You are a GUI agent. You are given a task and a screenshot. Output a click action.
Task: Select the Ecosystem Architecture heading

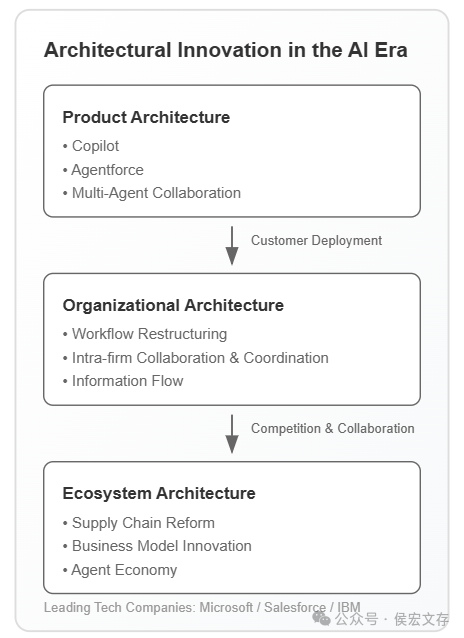click(159, 493)
